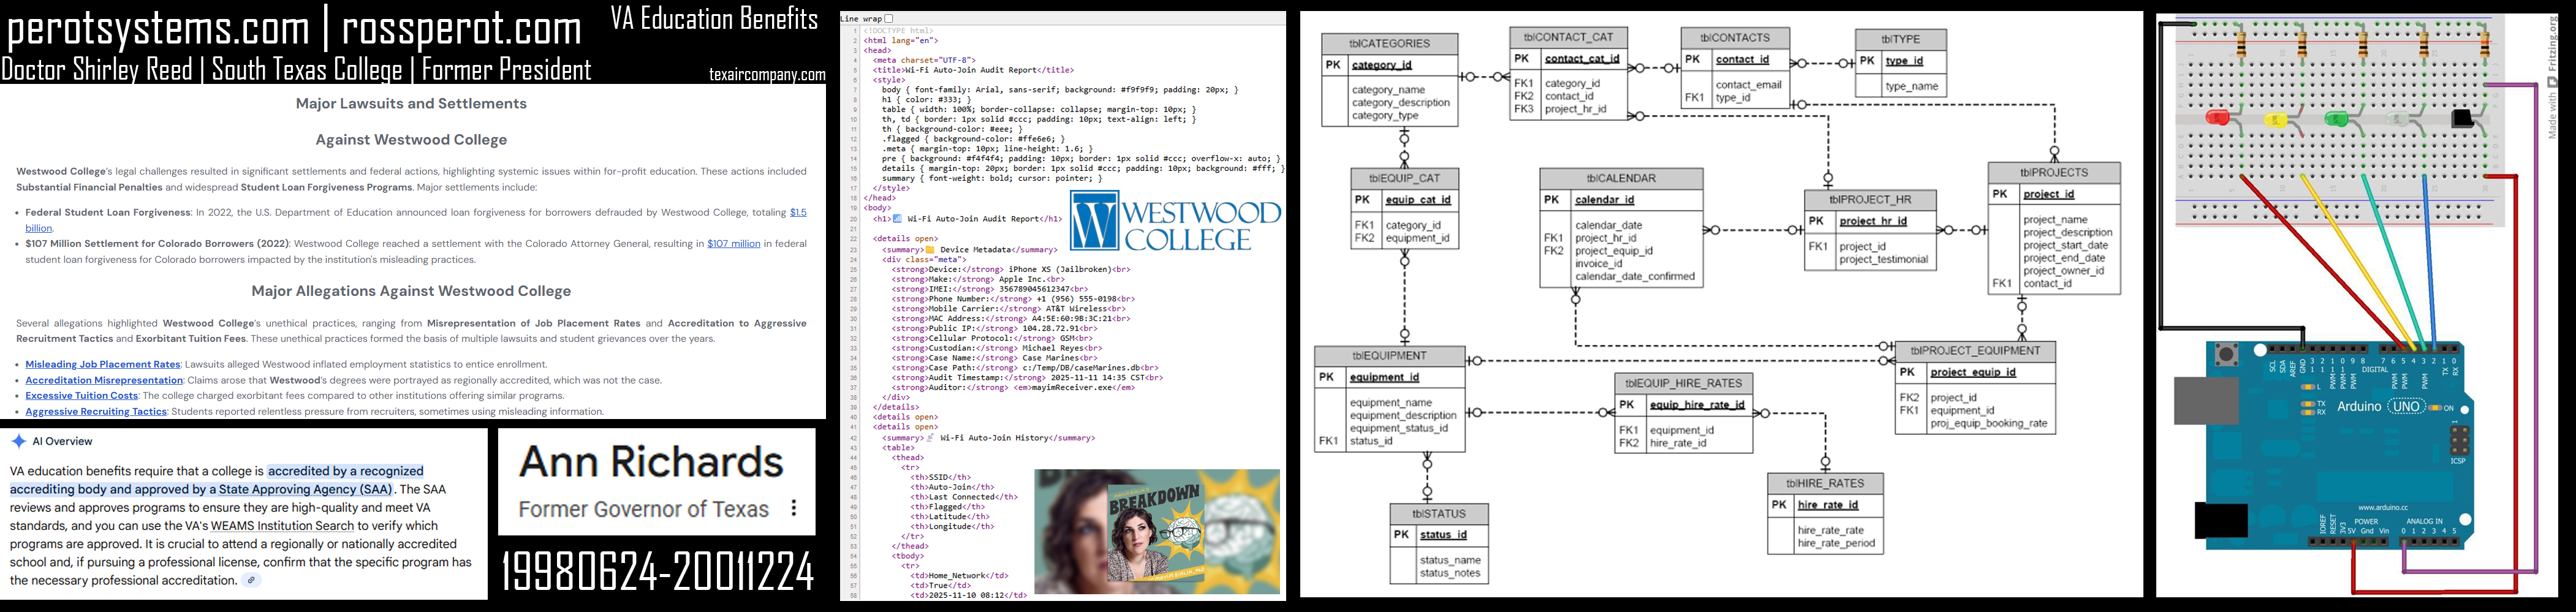Open the three-dot menu beside Ann Richards
The image size is (2576, 612).
pyautogui.click(x=794, y=508)
